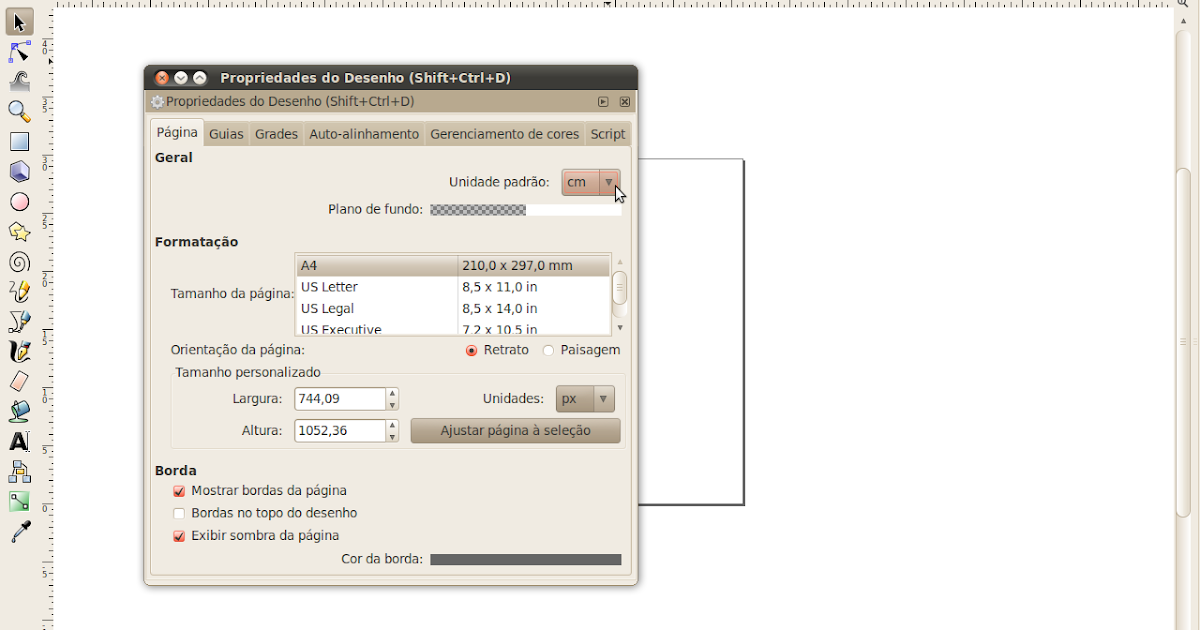Select the Bezier pen tool
This screenshot has width=1200, height=630.
point(19,322)
